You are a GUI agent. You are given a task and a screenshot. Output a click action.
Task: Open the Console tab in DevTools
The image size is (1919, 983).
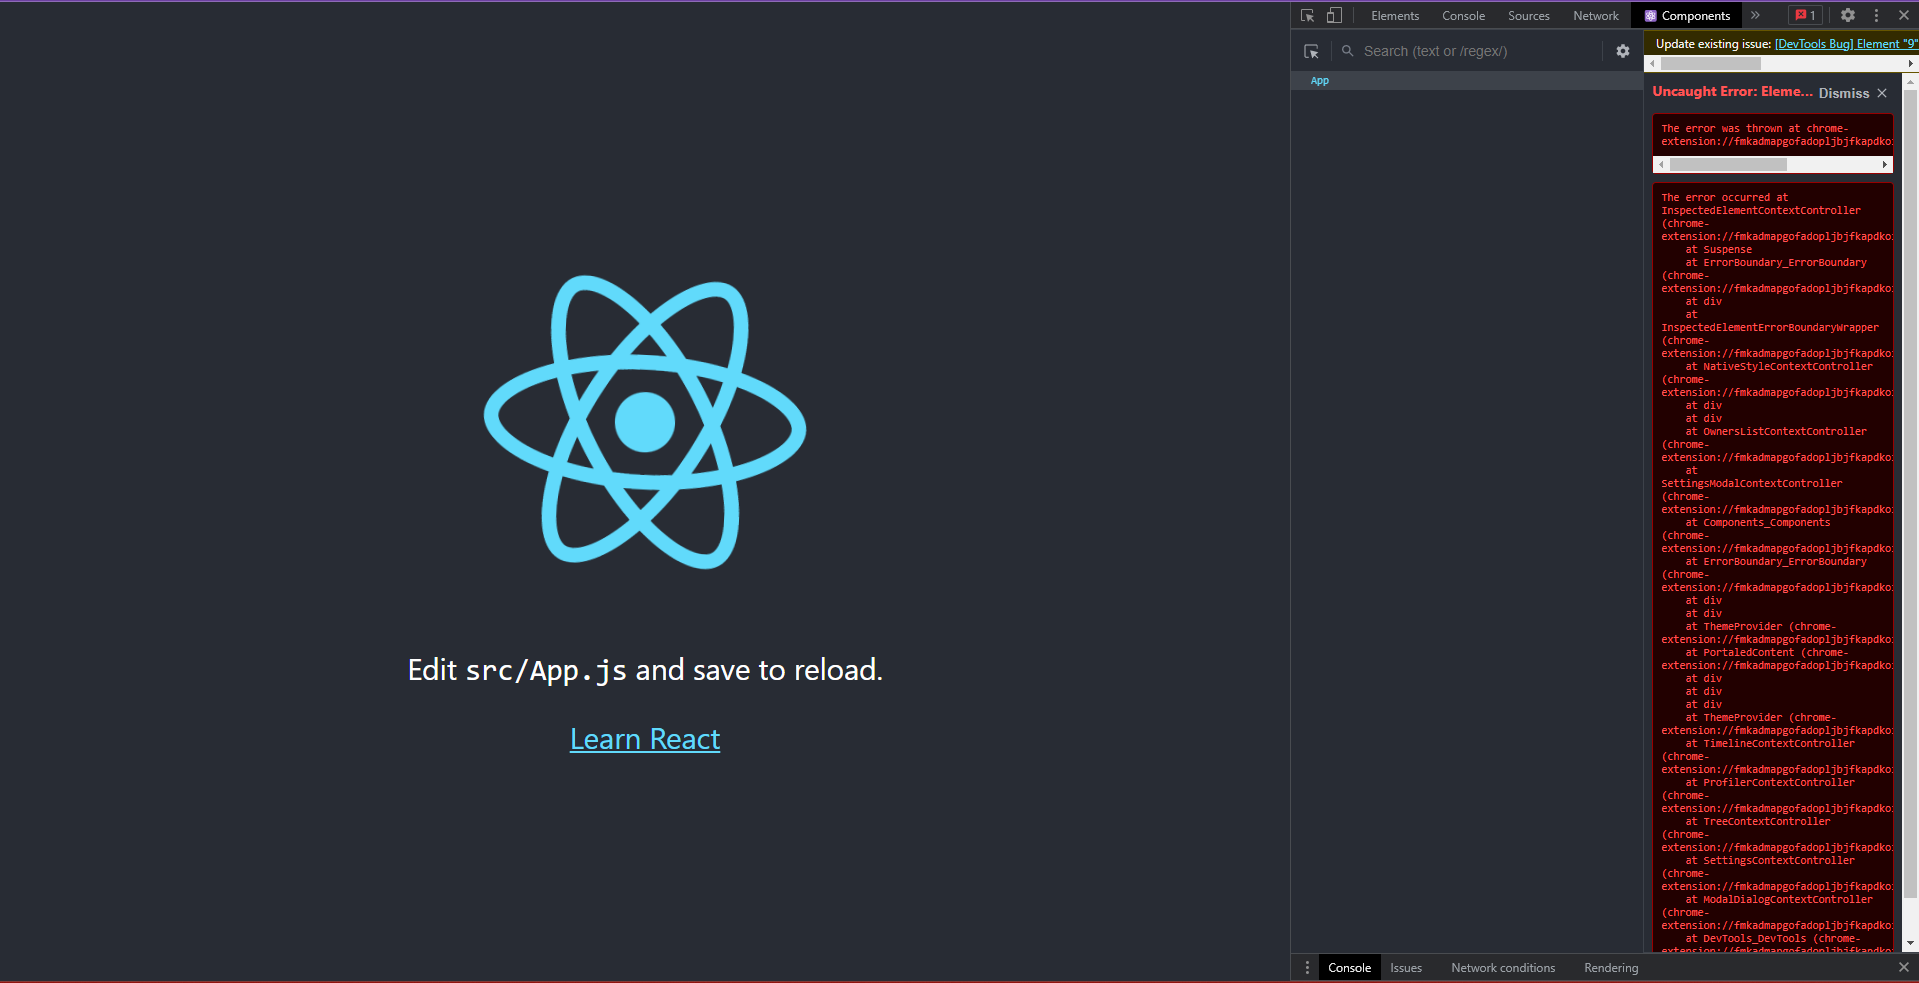[1463, 15]
